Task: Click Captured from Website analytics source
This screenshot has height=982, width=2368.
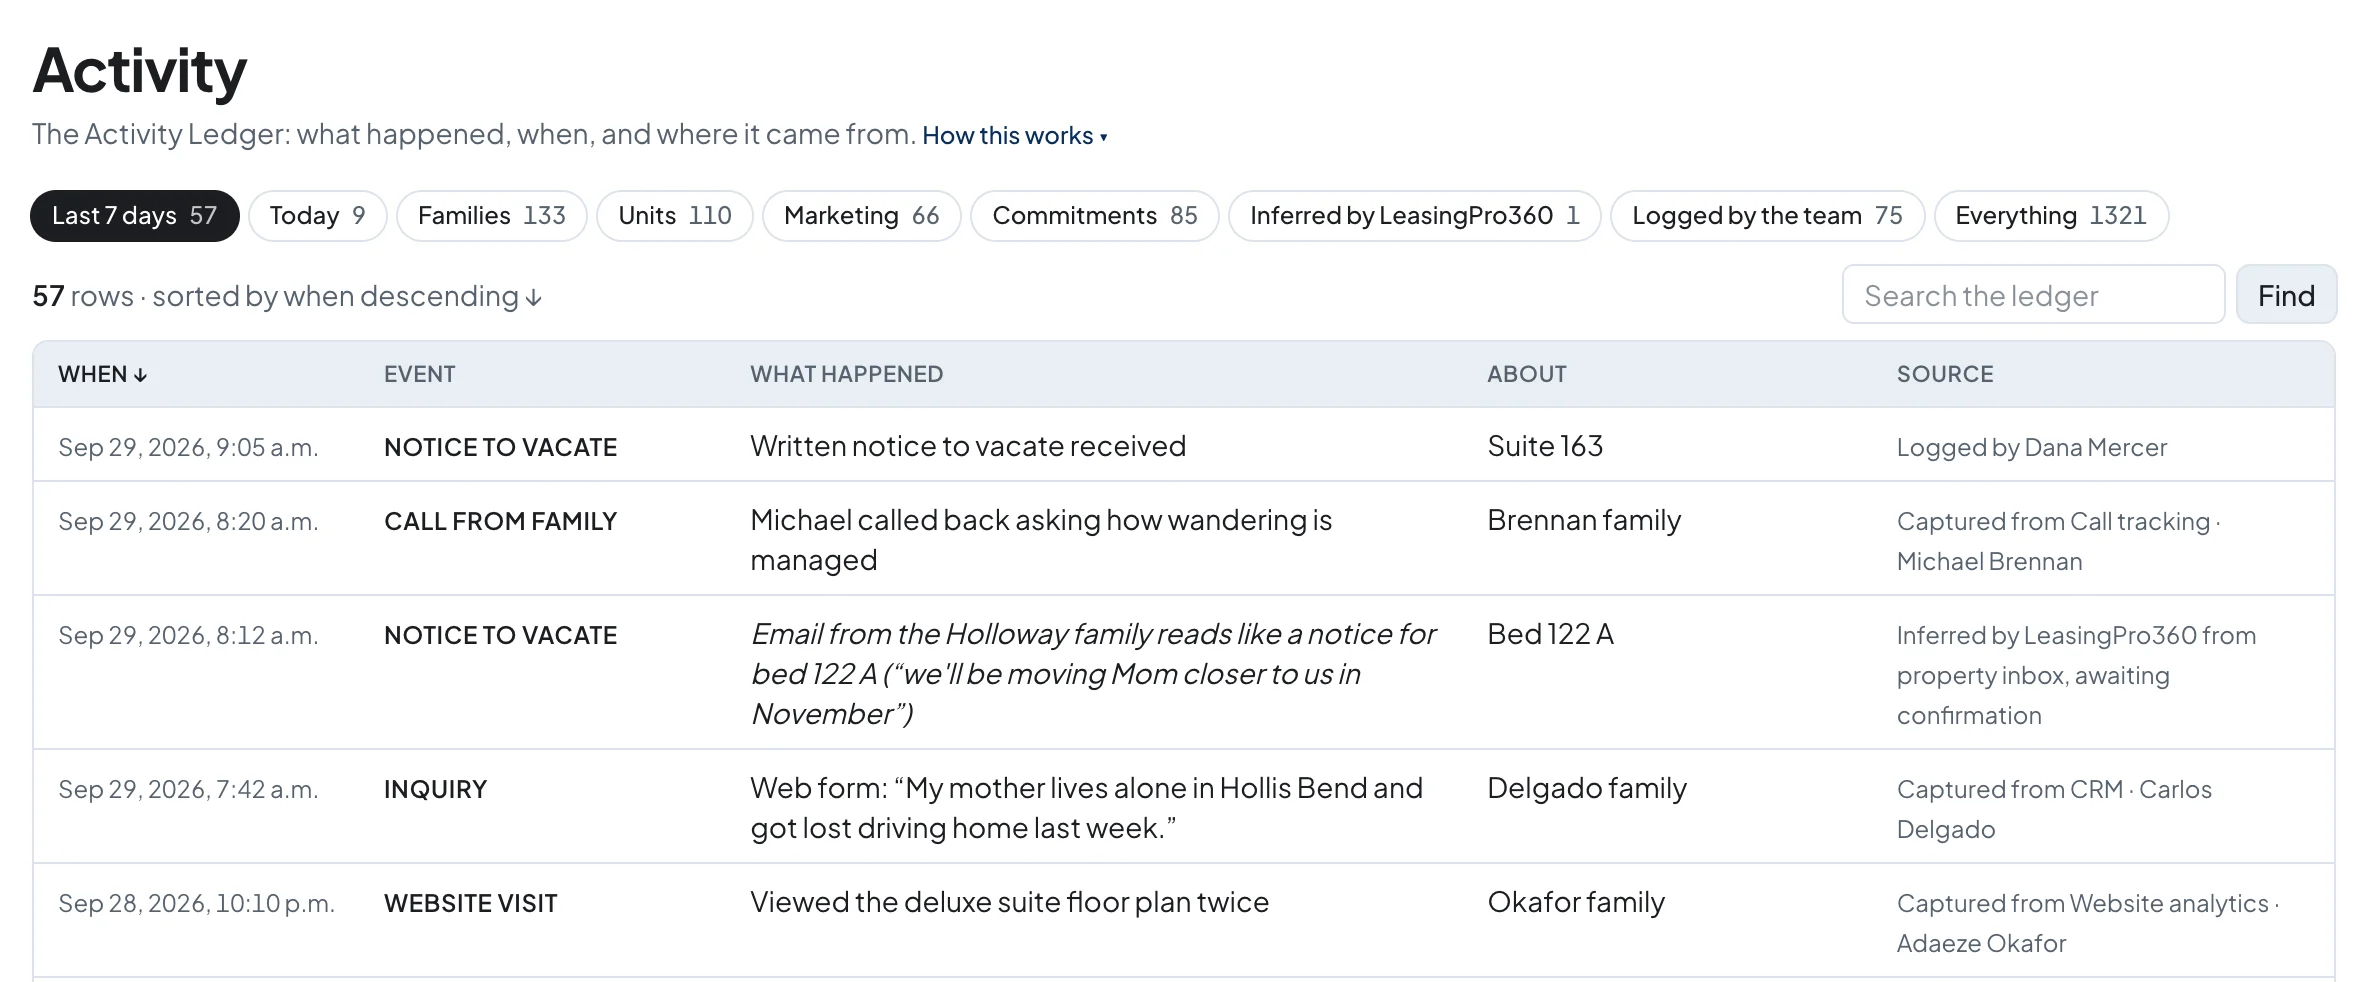Action: 2087,923
